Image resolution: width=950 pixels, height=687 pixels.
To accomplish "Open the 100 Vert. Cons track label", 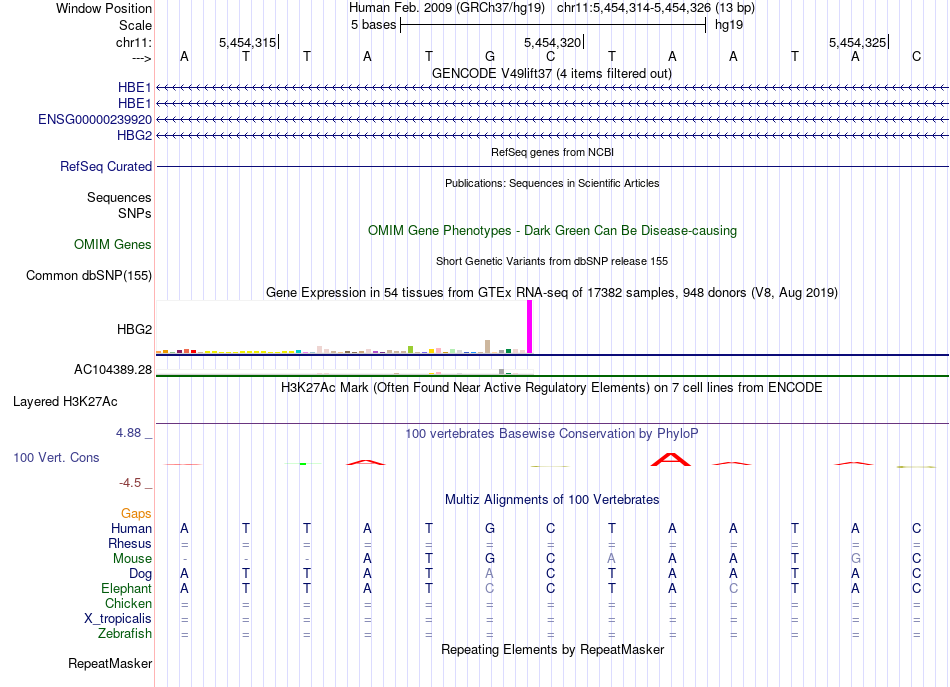I will tap(56, 457).
